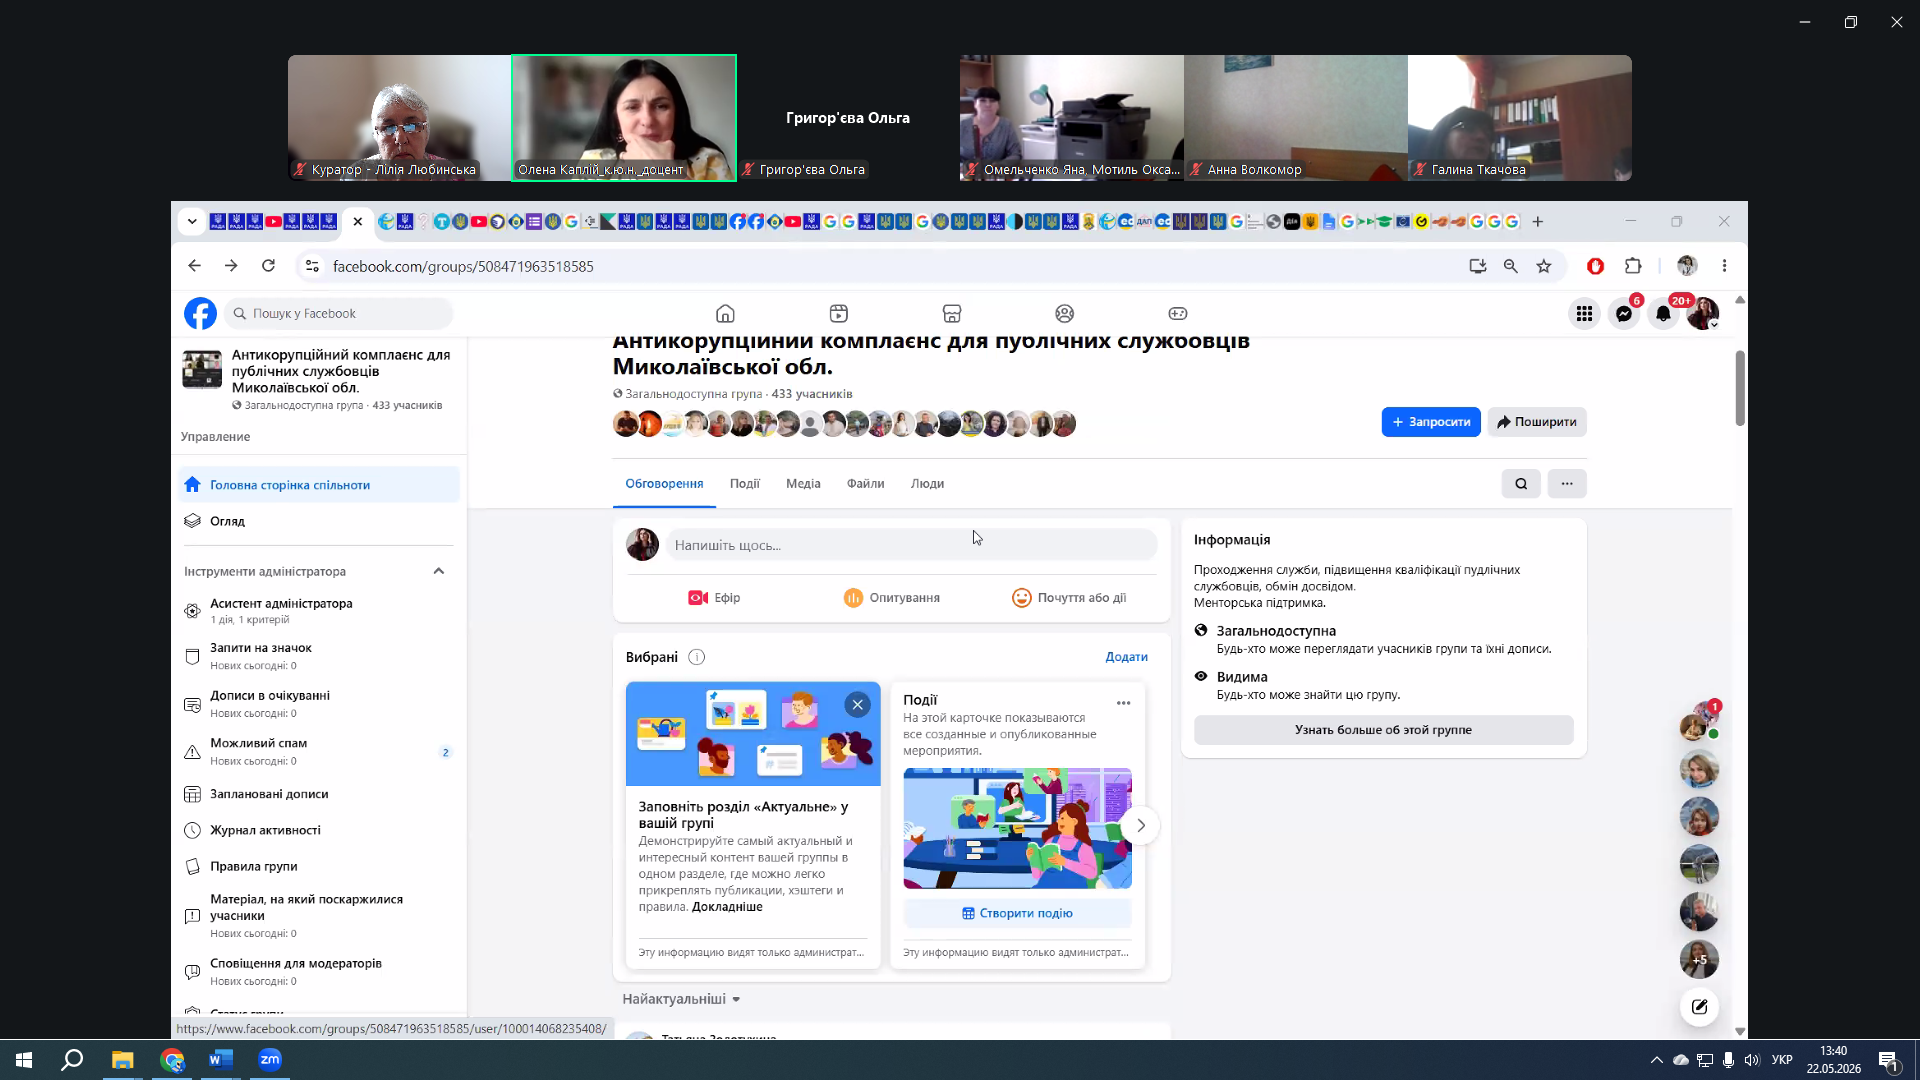Viewport: 1920px width, 1080px height.
Task: Open the Chrome three-dot menu
Action: (x=1724, y=266)
